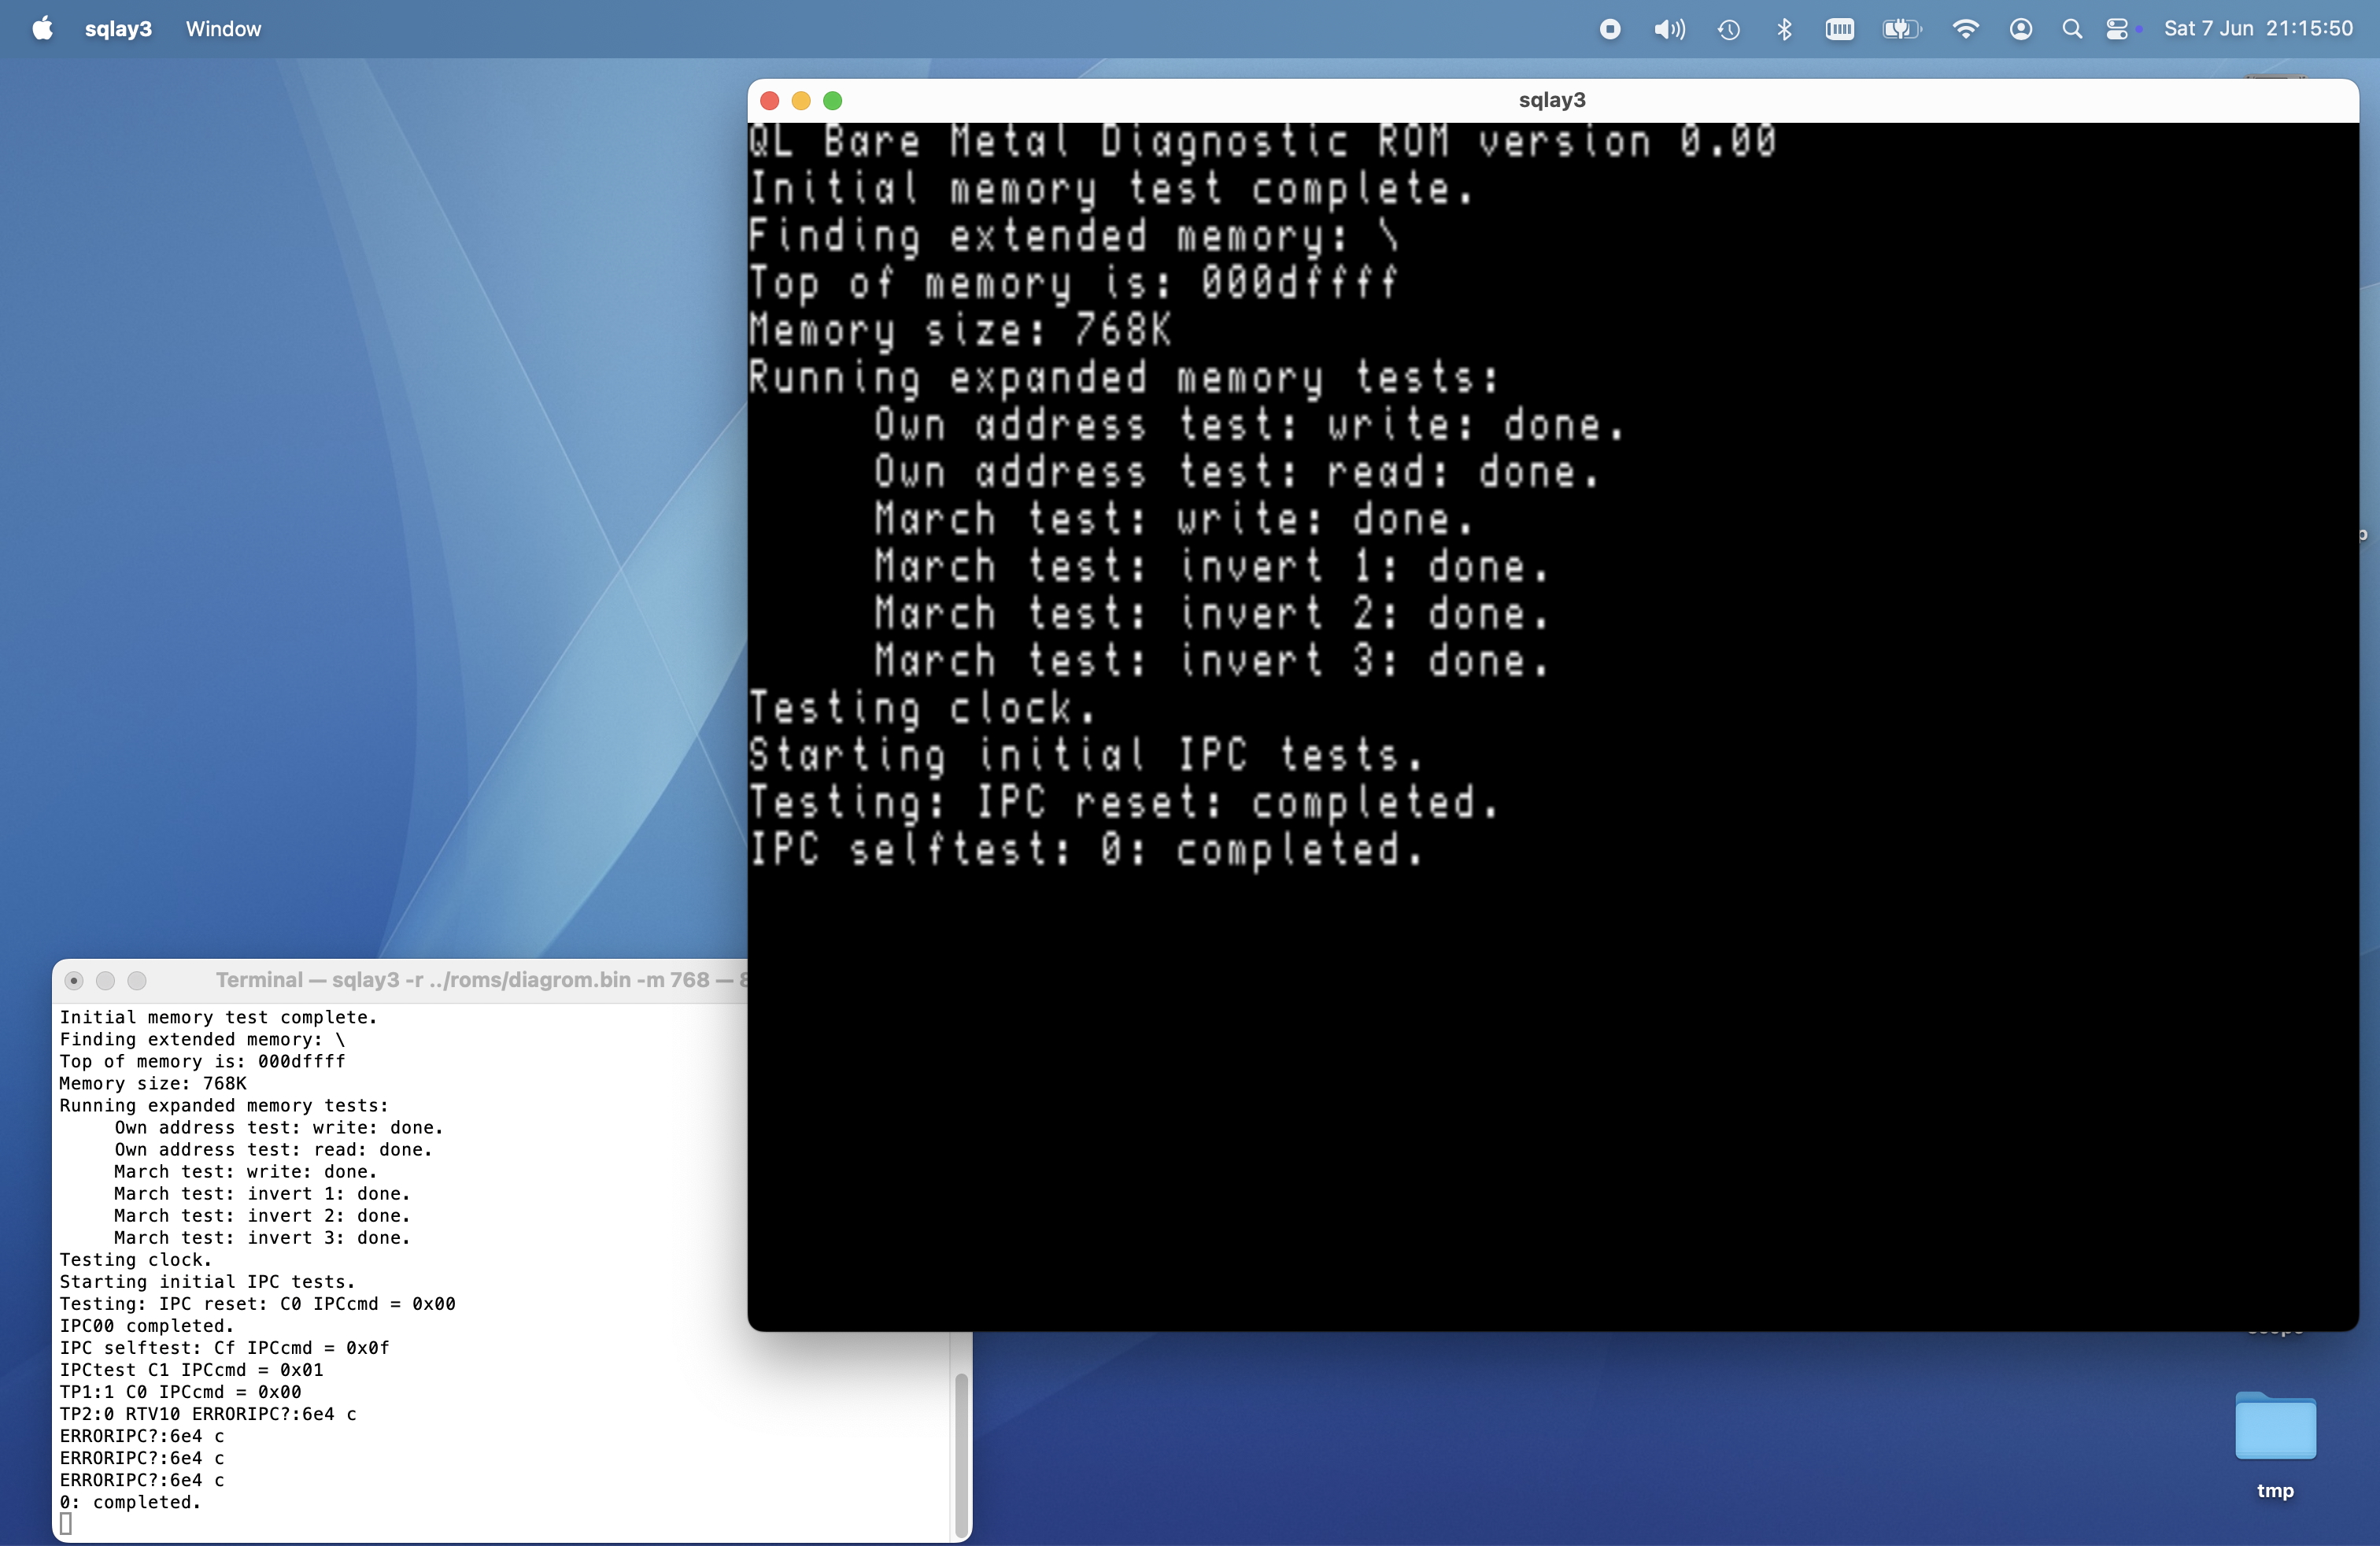This screenshot has height=1546, width=2380.
Task: Click 'Starting initial IPC tests.' in emulator
Action: [1086, 755]
